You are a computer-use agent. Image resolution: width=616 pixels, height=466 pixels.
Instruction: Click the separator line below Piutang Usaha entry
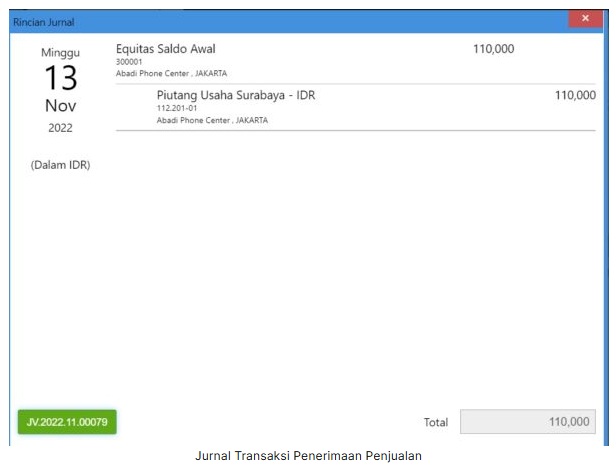(355, 130)
